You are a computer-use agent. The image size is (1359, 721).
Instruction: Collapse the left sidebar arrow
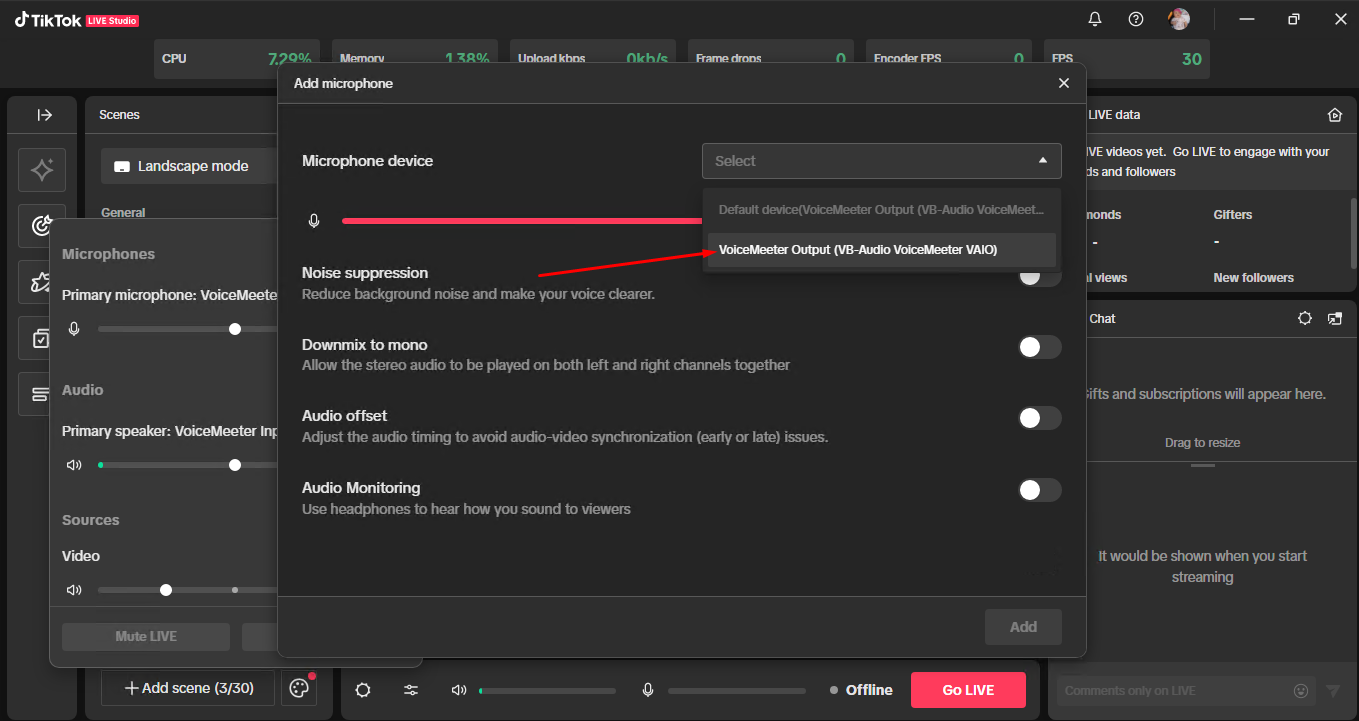(44, 115)
